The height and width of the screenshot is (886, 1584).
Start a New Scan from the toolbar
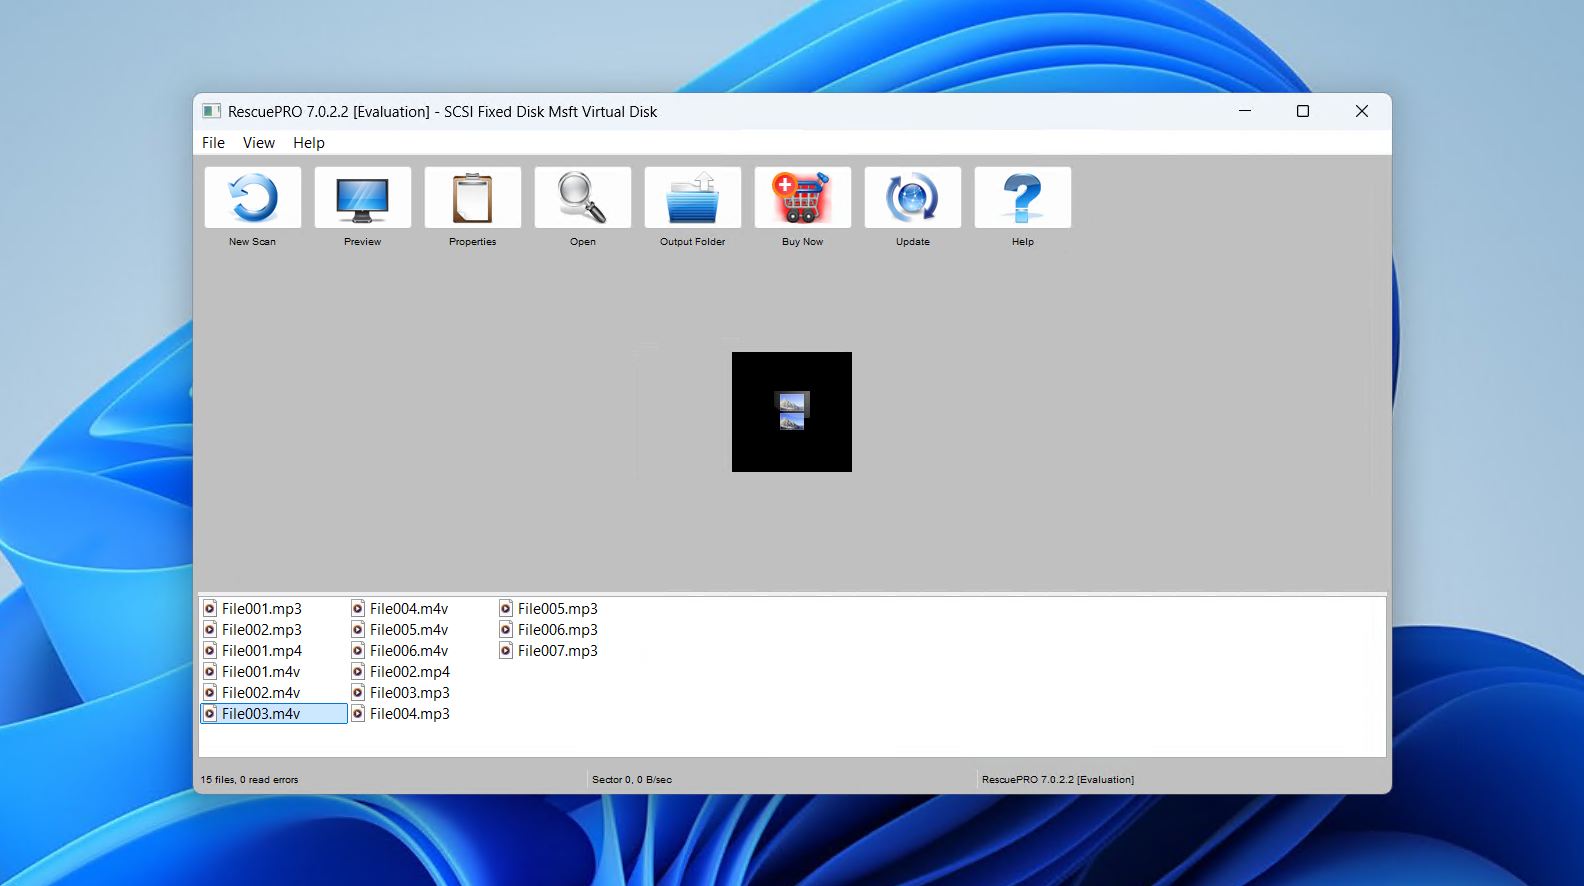[252, 198]
